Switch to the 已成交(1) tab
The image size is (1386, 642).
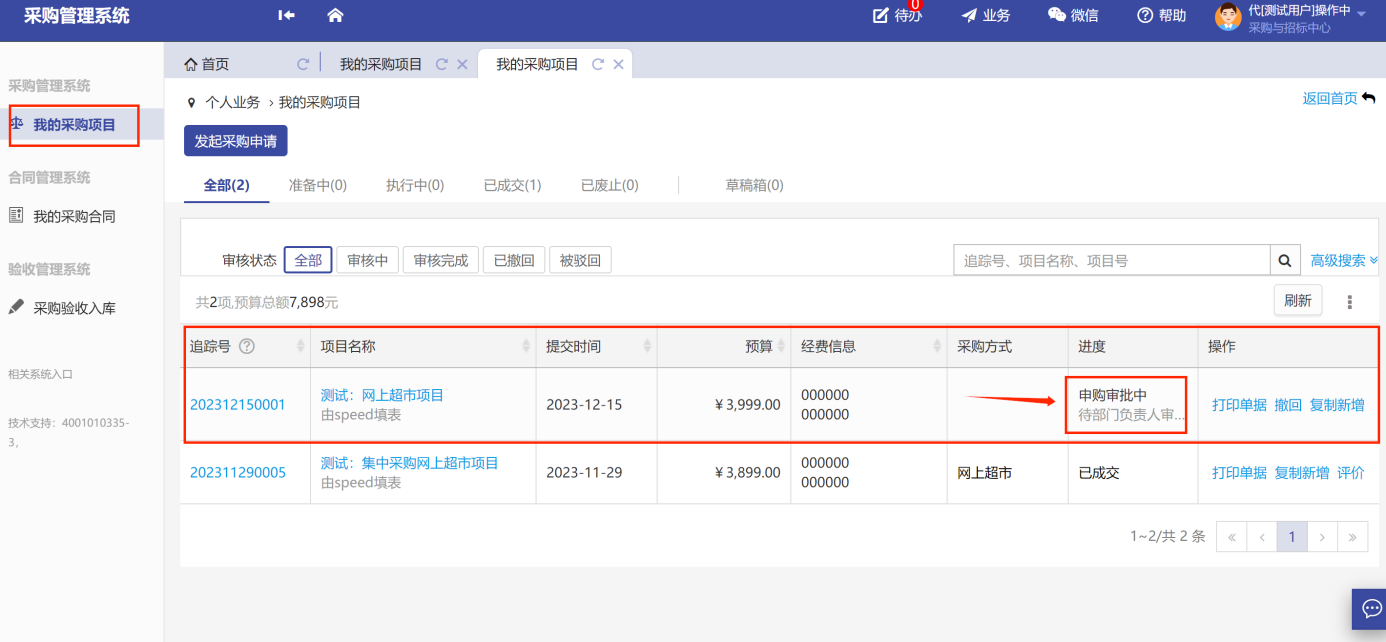[512, 185]
